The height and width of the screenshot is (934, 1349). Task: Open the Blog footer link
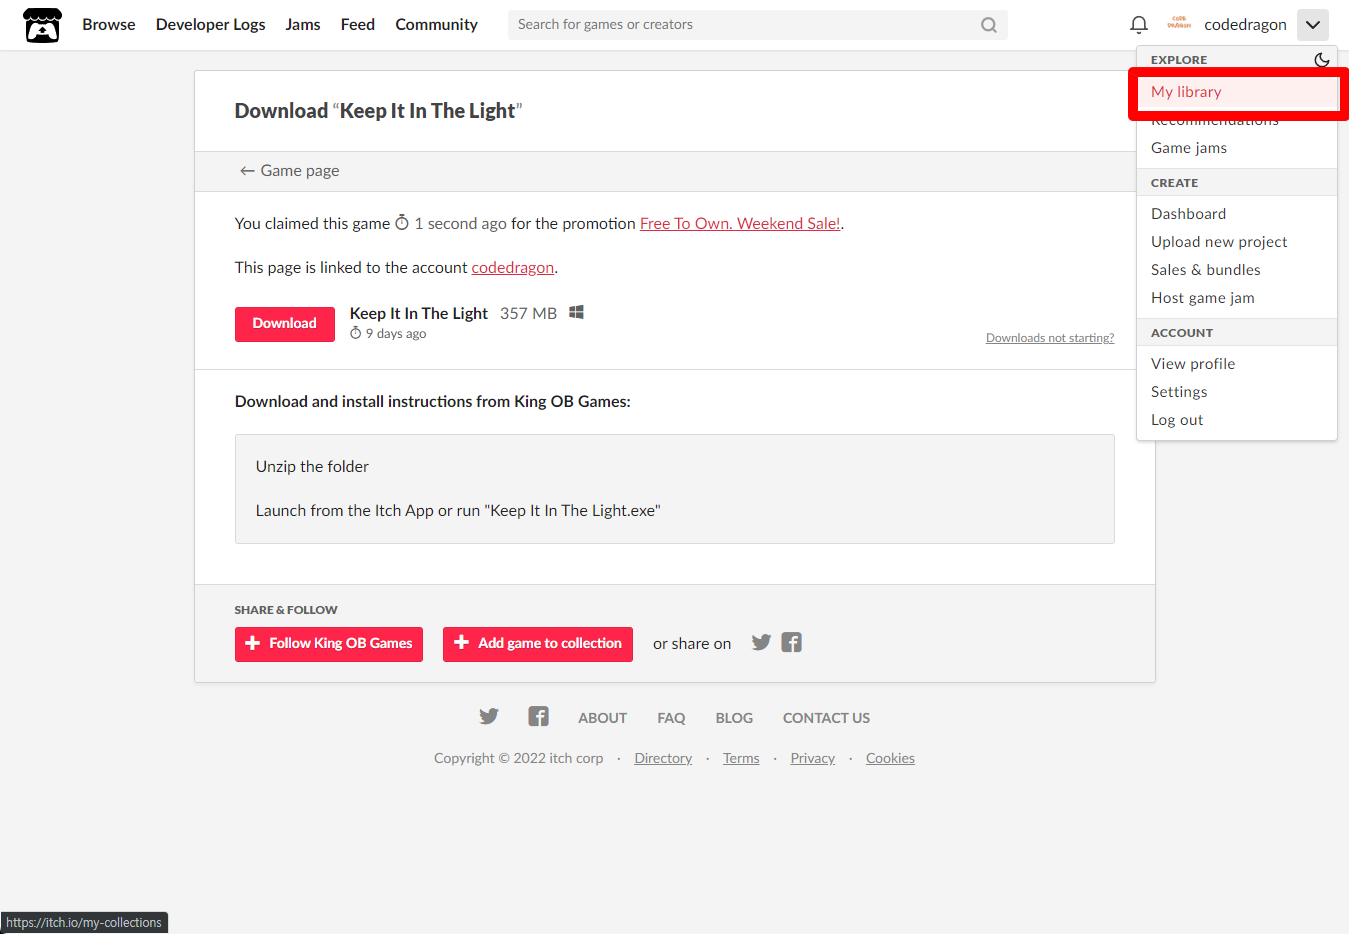[x=734, y=718]
